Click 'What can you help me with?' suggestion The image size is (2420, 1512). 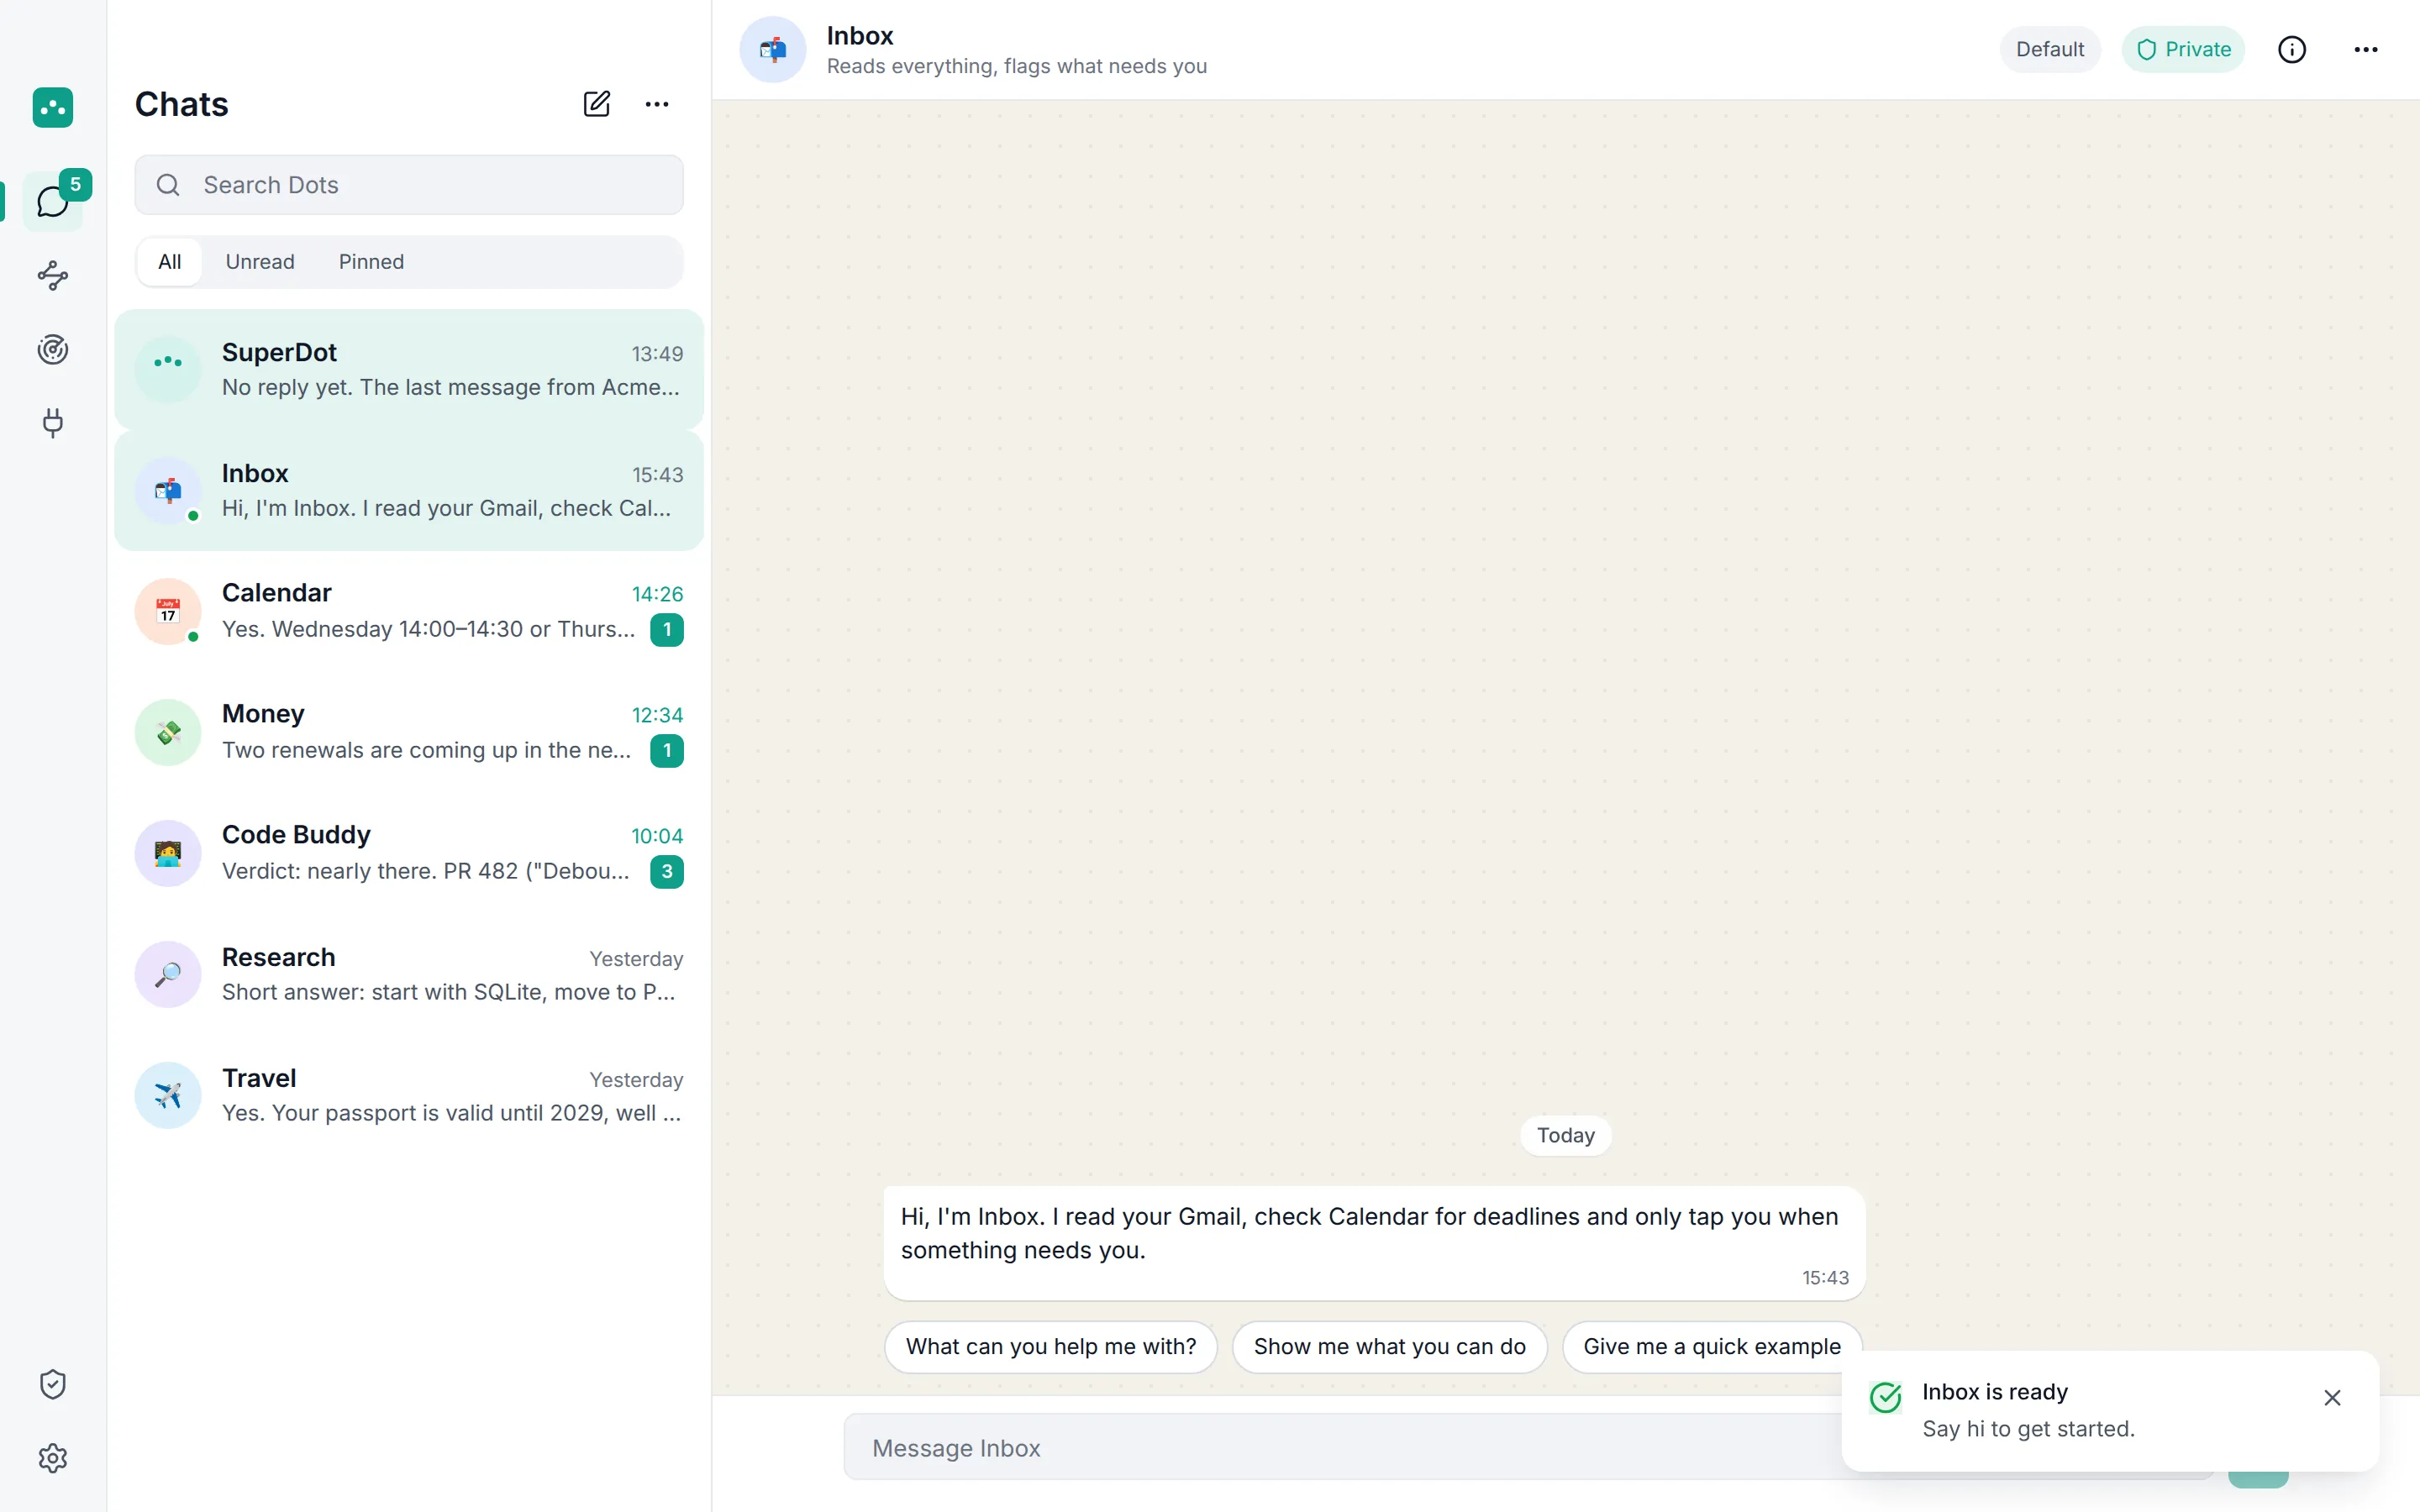[x=1051, y=1346]
